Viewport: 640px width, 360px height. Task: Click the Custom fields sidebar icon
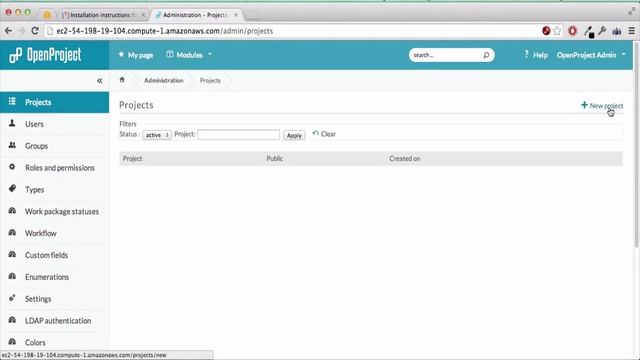(12, 254)
